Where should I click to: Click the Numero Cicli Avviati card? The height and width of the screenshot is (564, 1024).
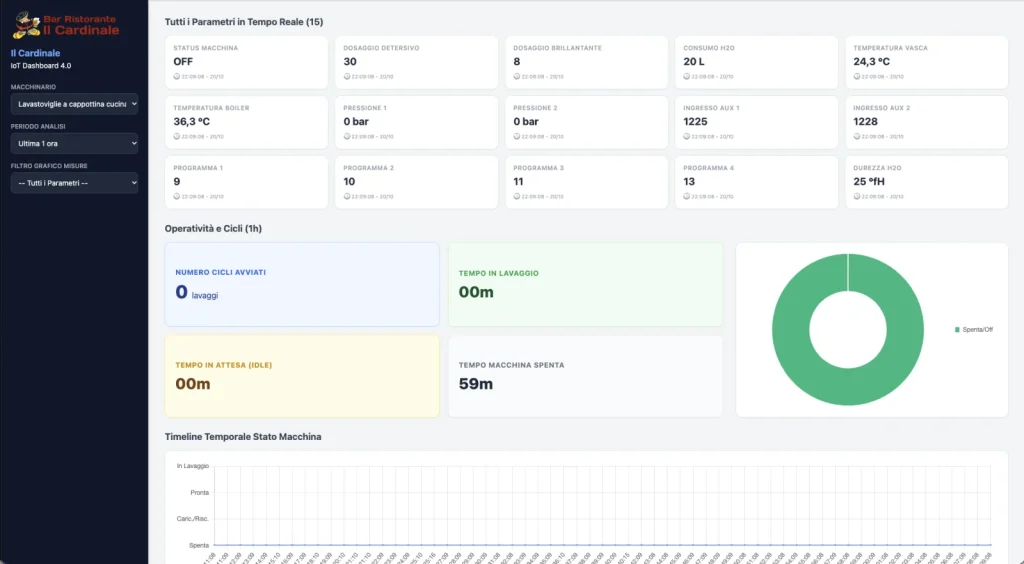(302, 285)
